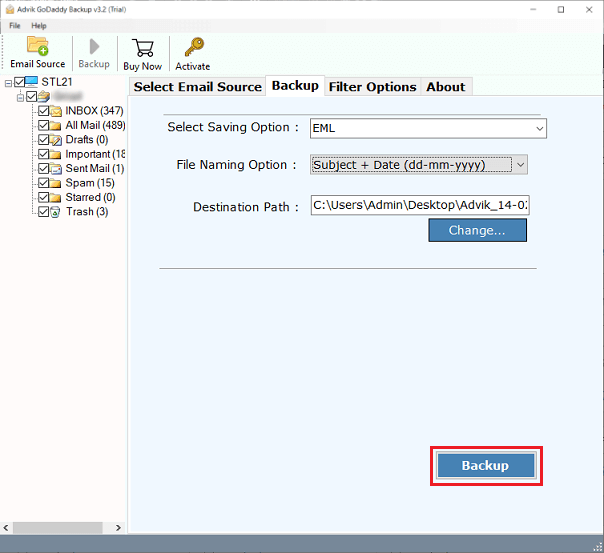Click the INBOX folder envelope icon
The width and height of the screenshot is (604, 553).
point(55,111)
